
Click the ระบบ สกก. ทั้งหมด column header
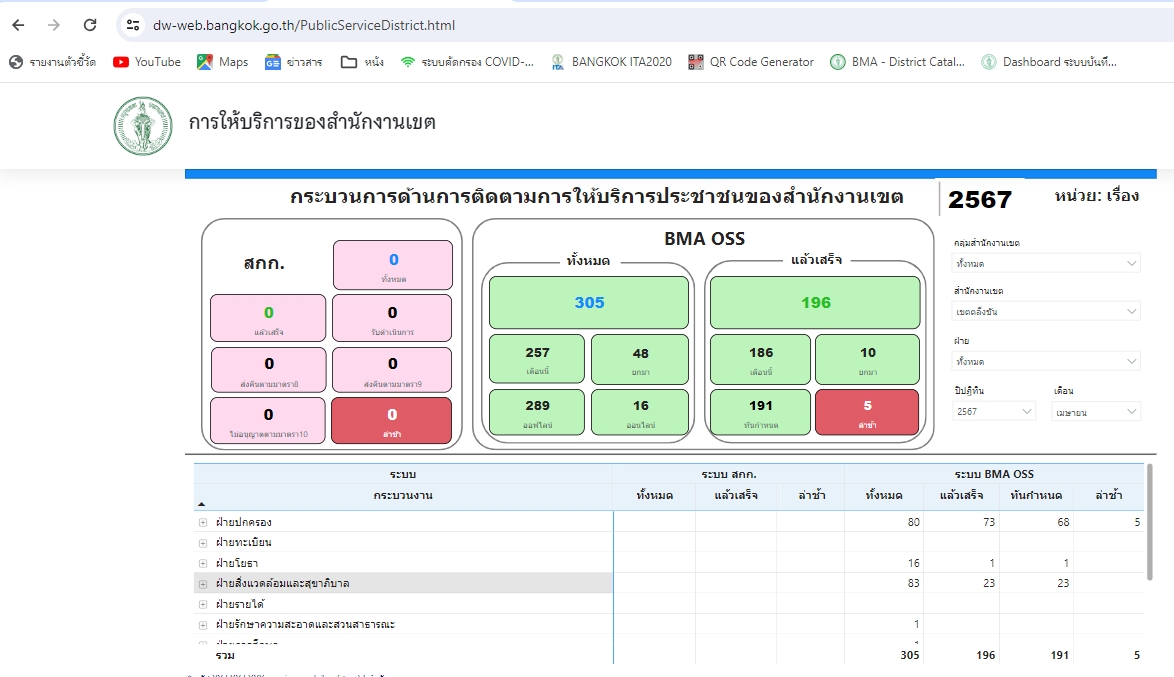click(x=654, y=495)
